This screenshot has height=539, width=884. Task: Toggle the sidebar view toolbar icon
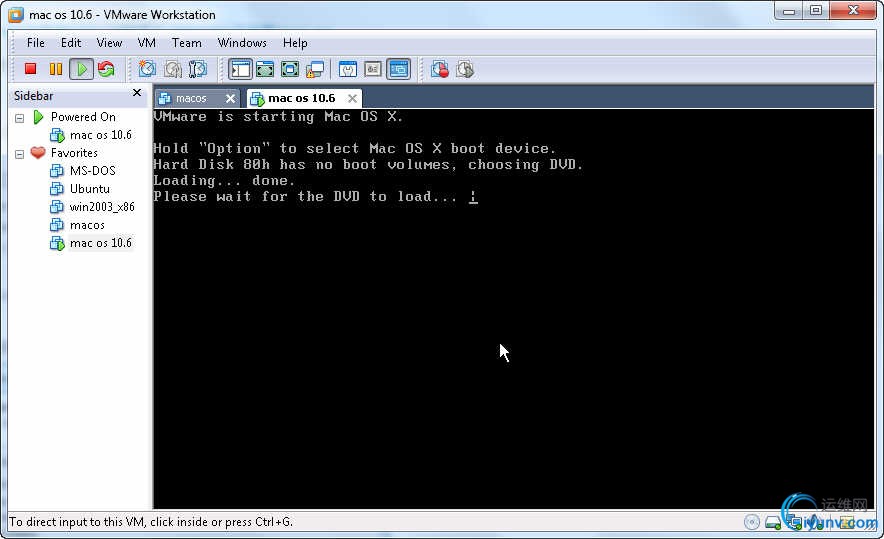coord(240,69)
